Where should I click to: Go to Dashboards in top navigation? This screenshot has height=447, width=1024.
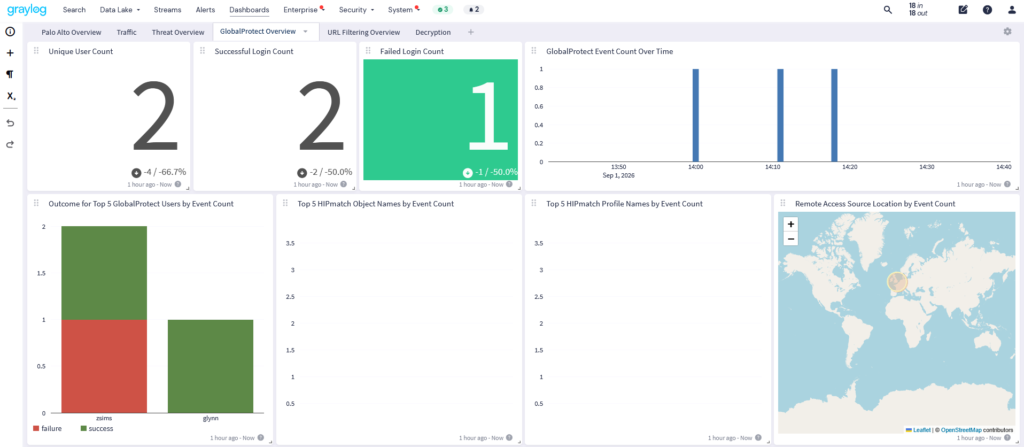249,10
